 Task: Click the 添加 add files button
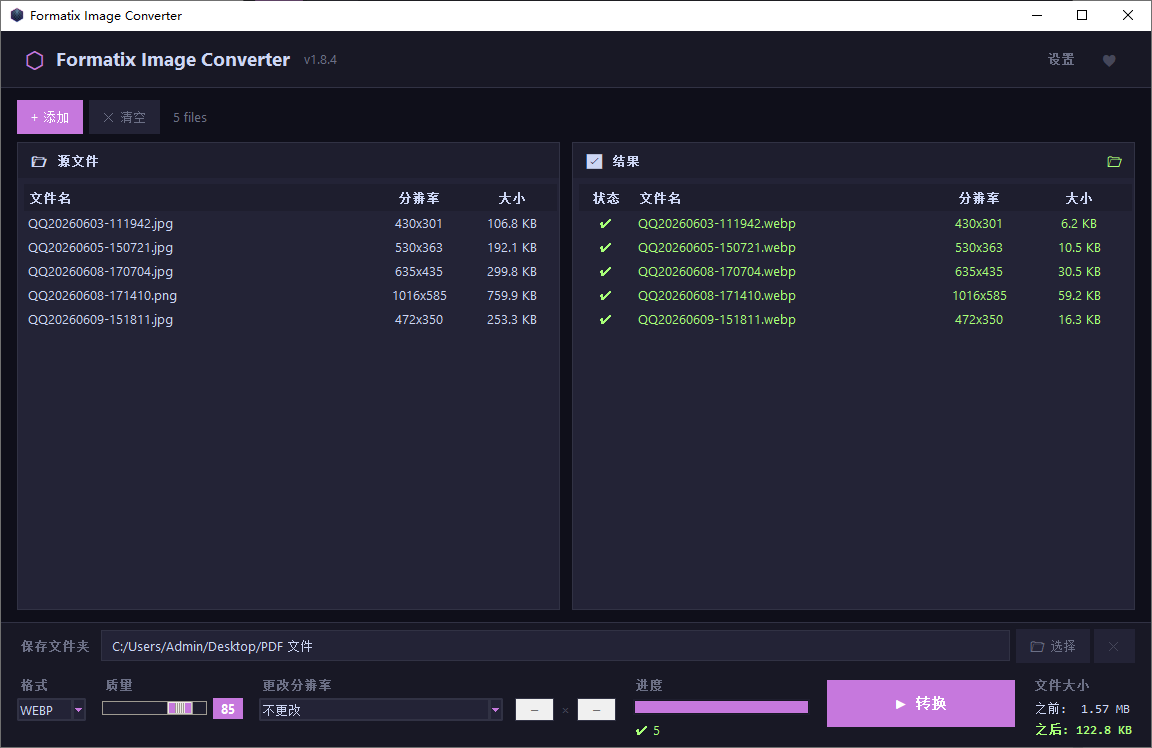[50, 117]
